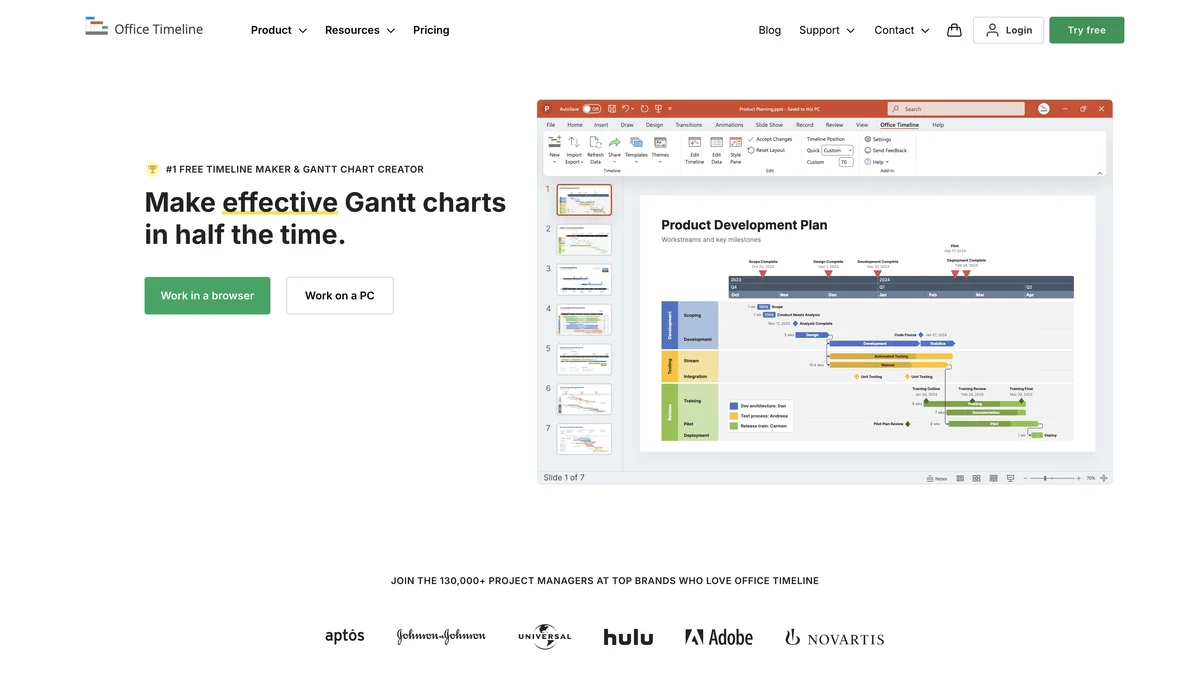Switch to the Design tab
Image resolution: width=1200 pixels, height=675 pixels.
(654, 125)
